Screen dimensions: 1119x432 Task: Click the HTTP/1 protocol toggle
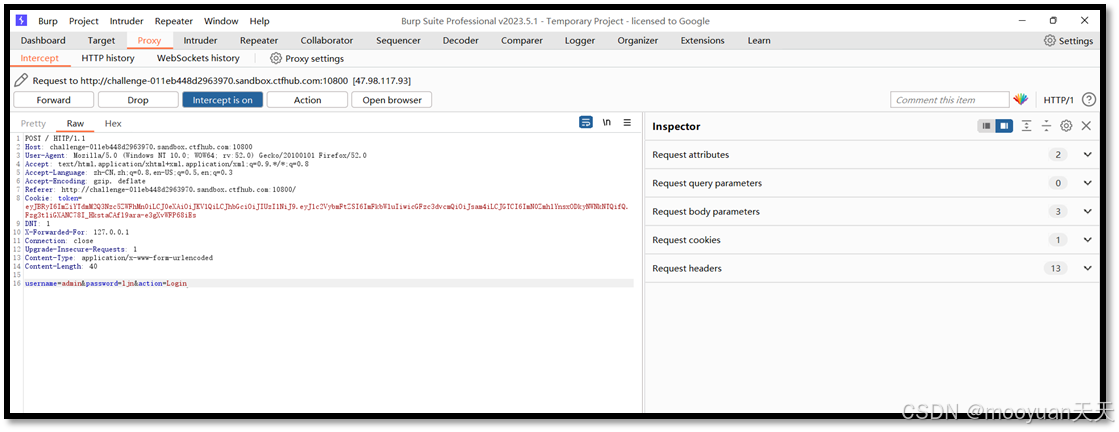point(1058,100)
